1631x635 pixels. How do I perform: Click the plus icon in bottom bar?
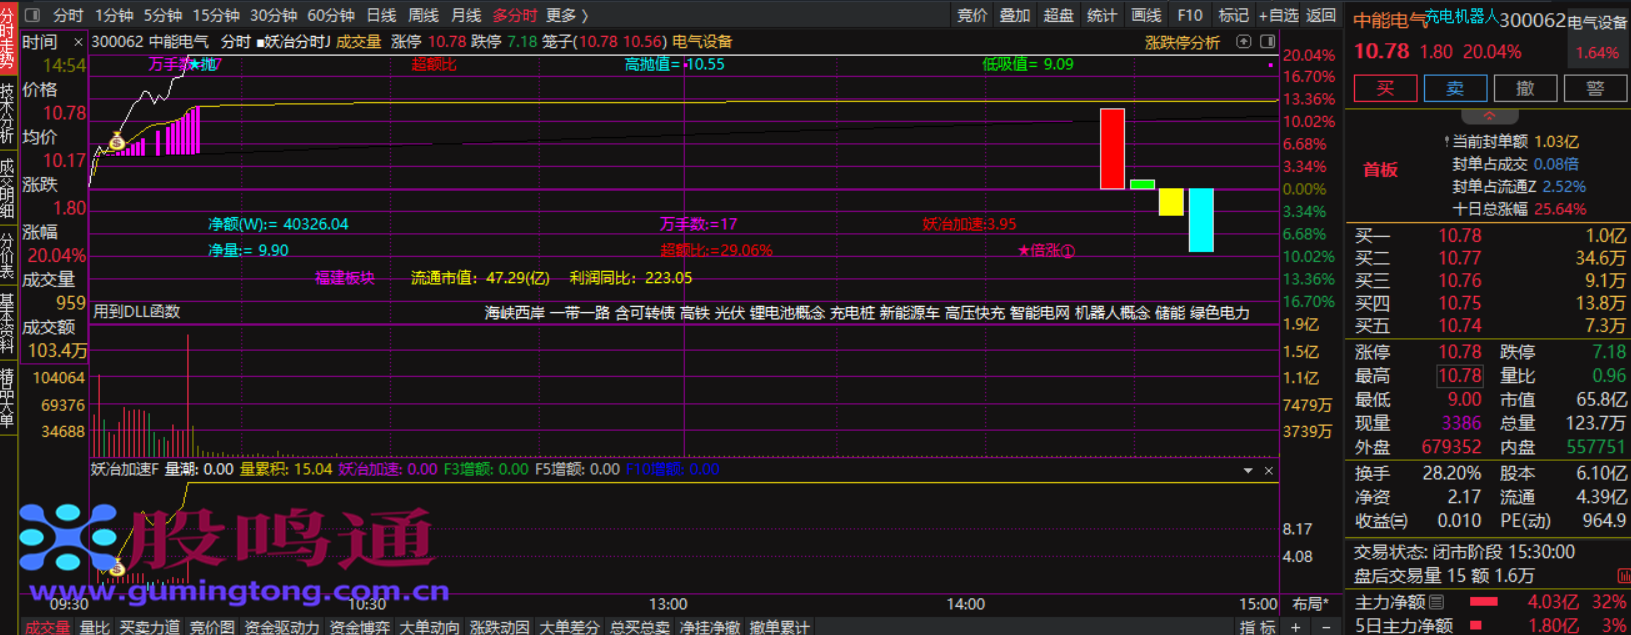[1296, 627]
